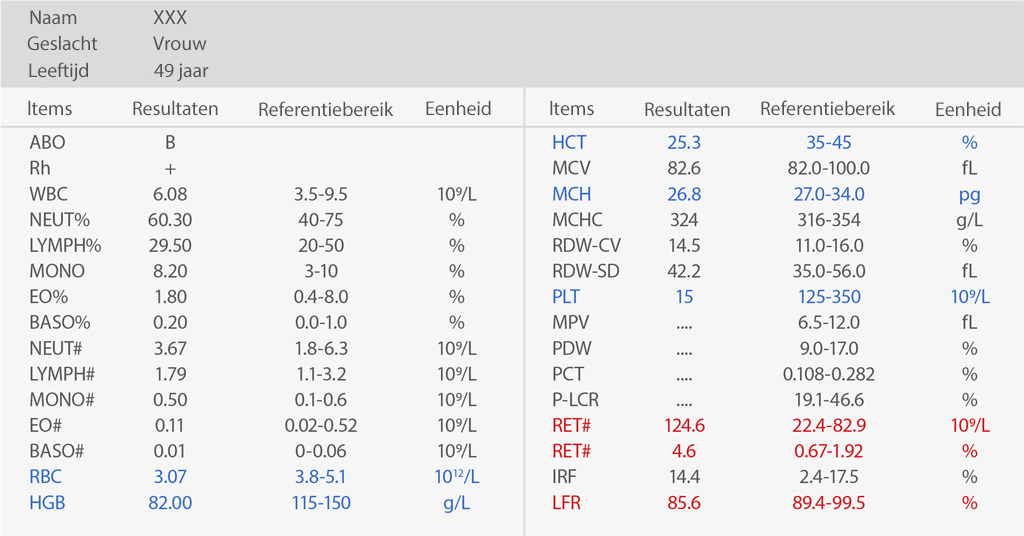This screenshot has width=1024, height=536.
Task: Select the PLT row label
Action: pos(566,297)
